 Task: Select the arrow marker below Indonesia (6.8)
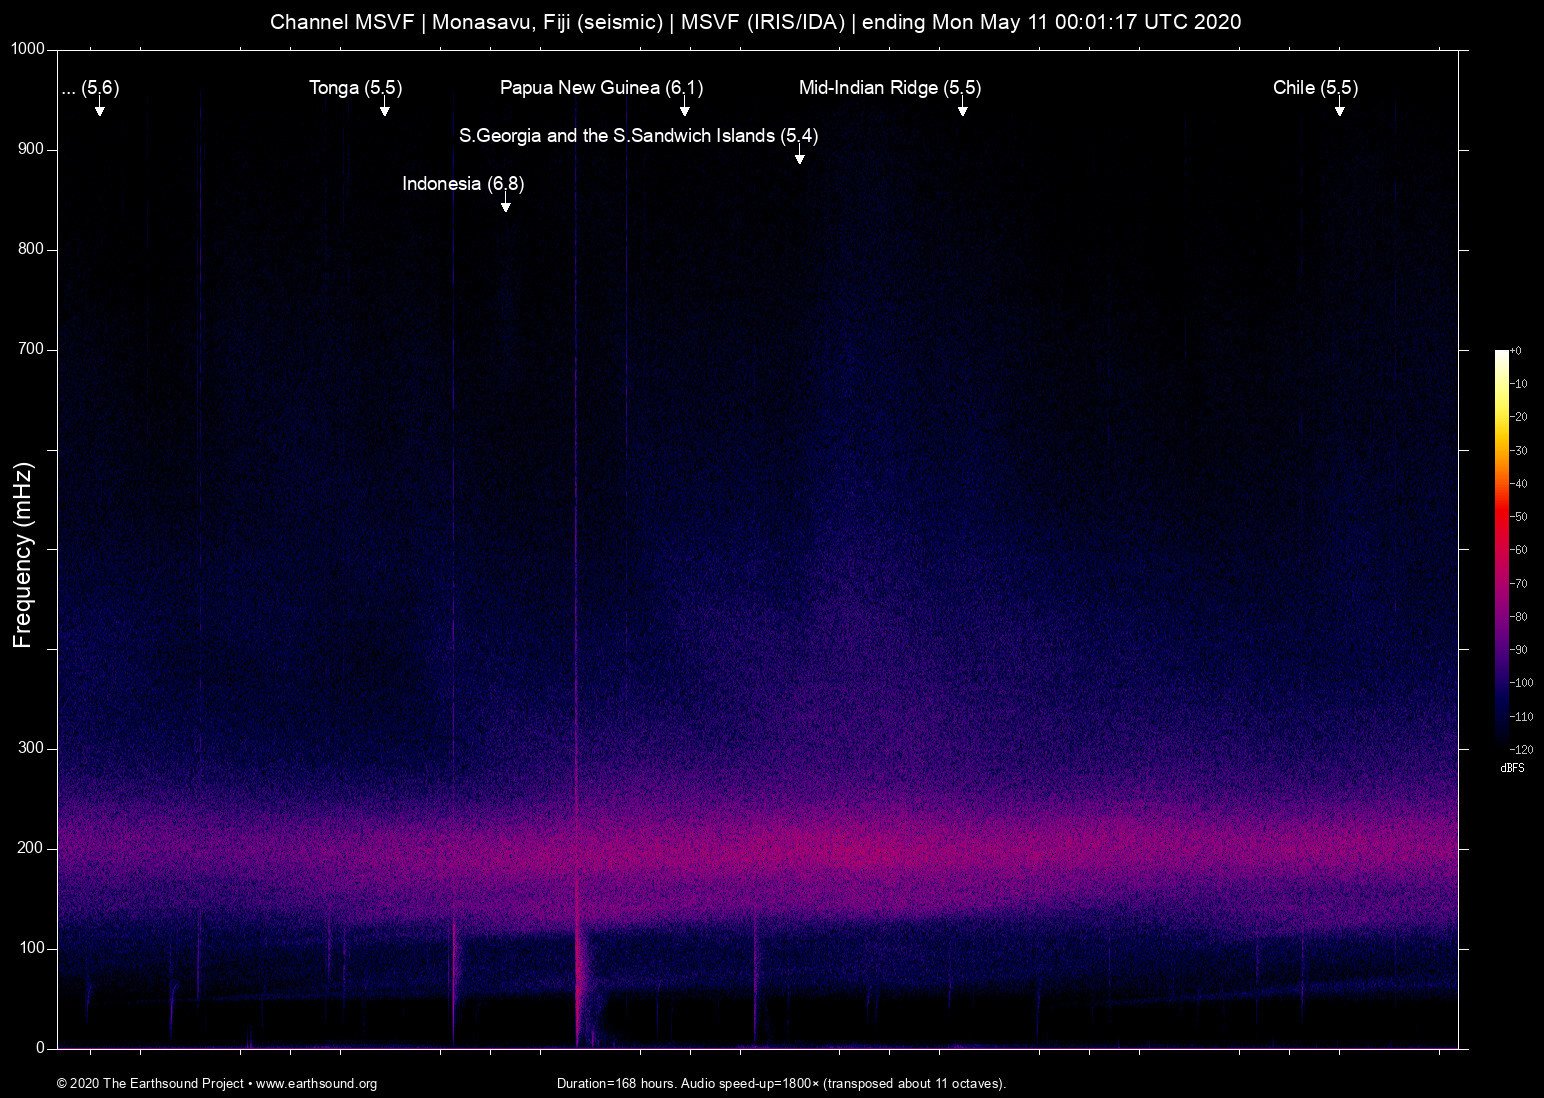tap(506, 204)
